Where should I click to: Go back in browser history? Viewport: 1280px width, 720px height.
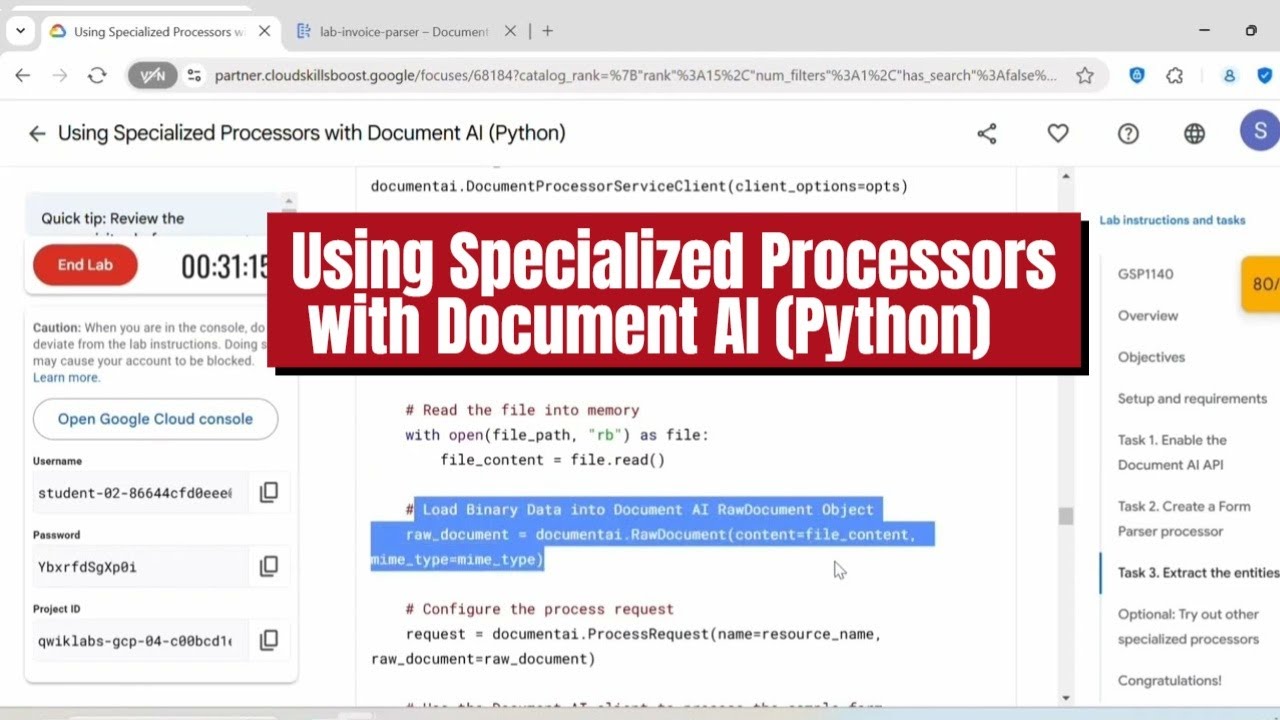pos(23,75)
